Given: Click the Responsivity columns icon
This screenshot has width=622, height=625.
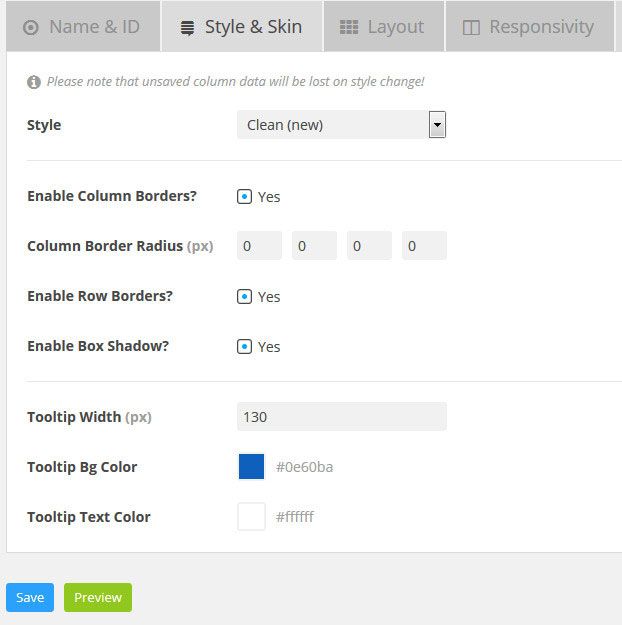Looking at the screenshot, I should coord(471,28).
